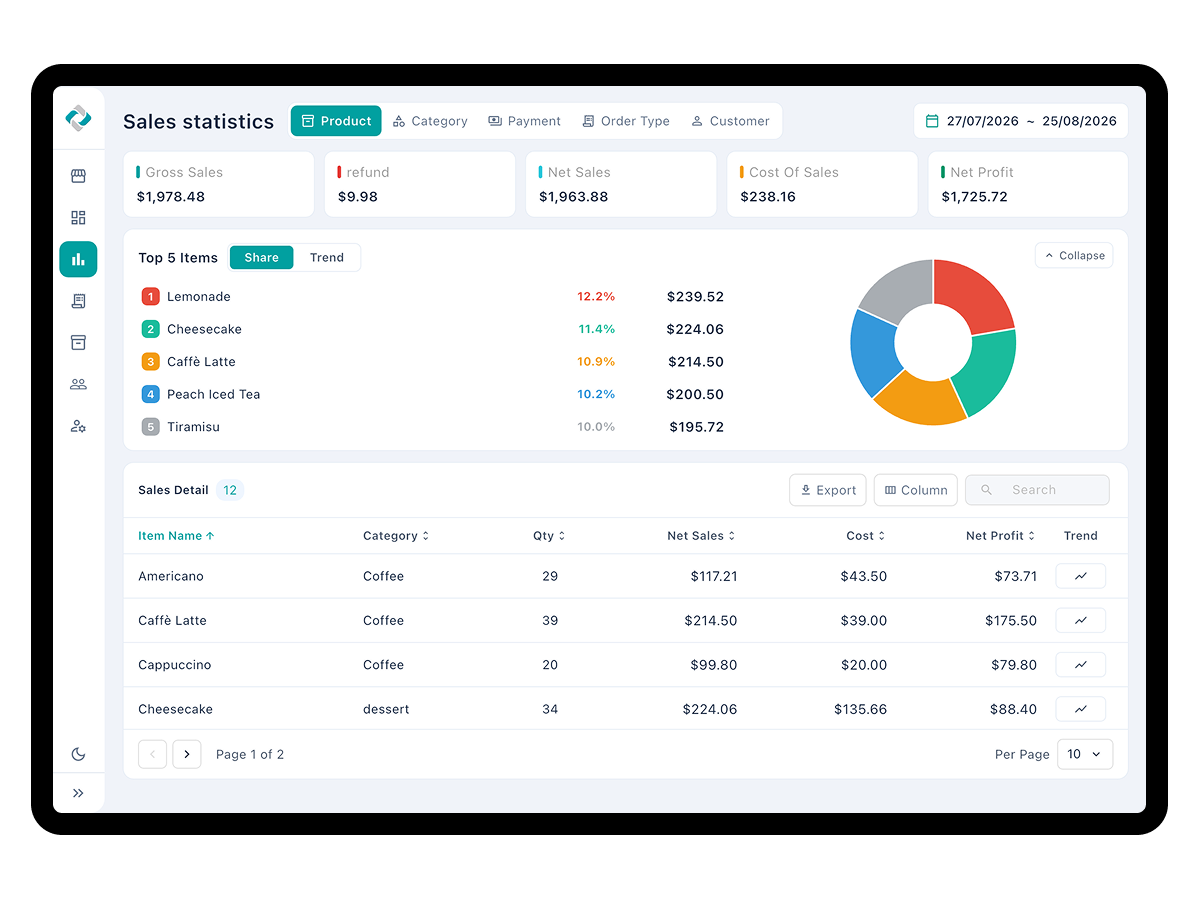Go to next page of results
The width and height of the screenshot is (1200, 900).
point(187,754)
